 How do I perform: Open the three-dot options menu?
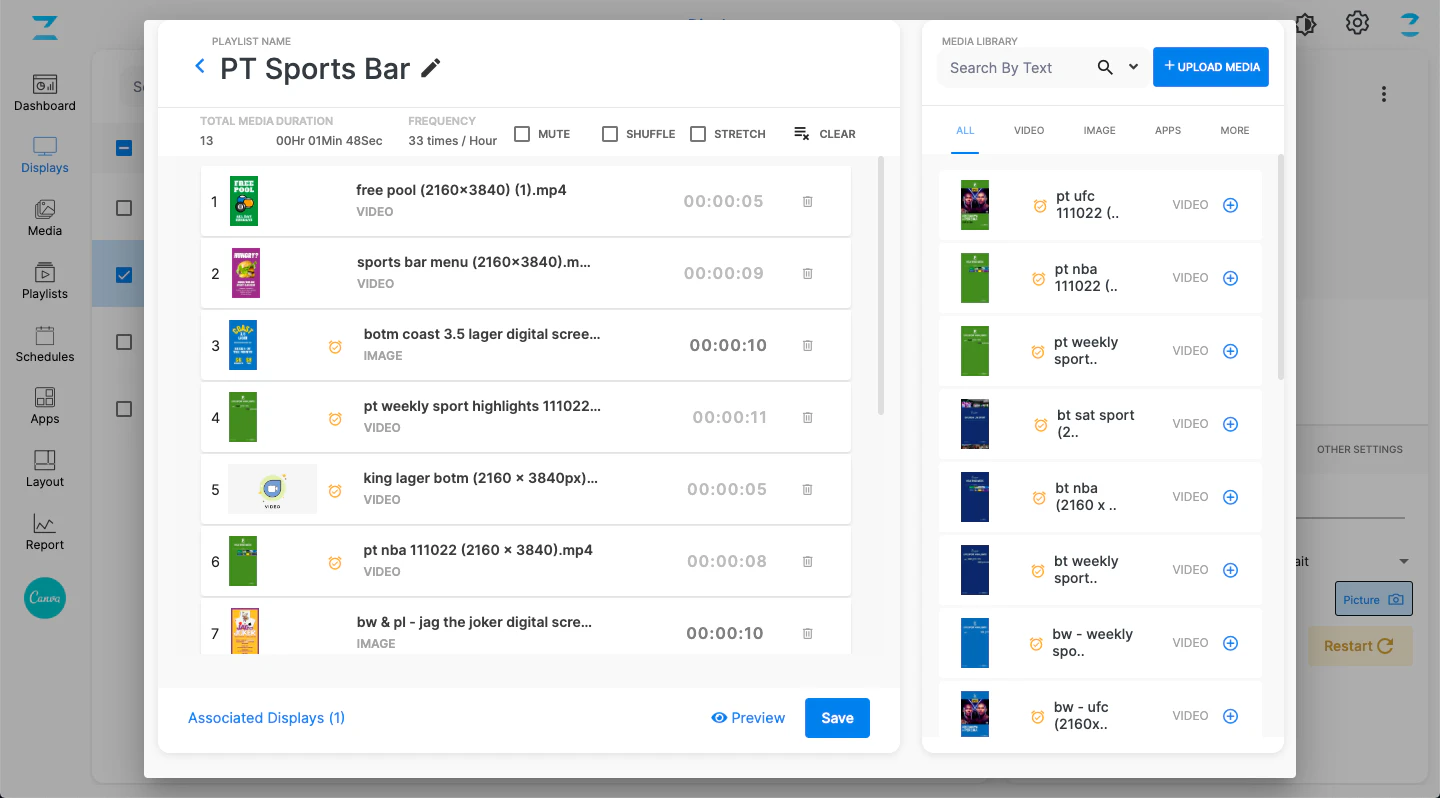click(1384, 94)
